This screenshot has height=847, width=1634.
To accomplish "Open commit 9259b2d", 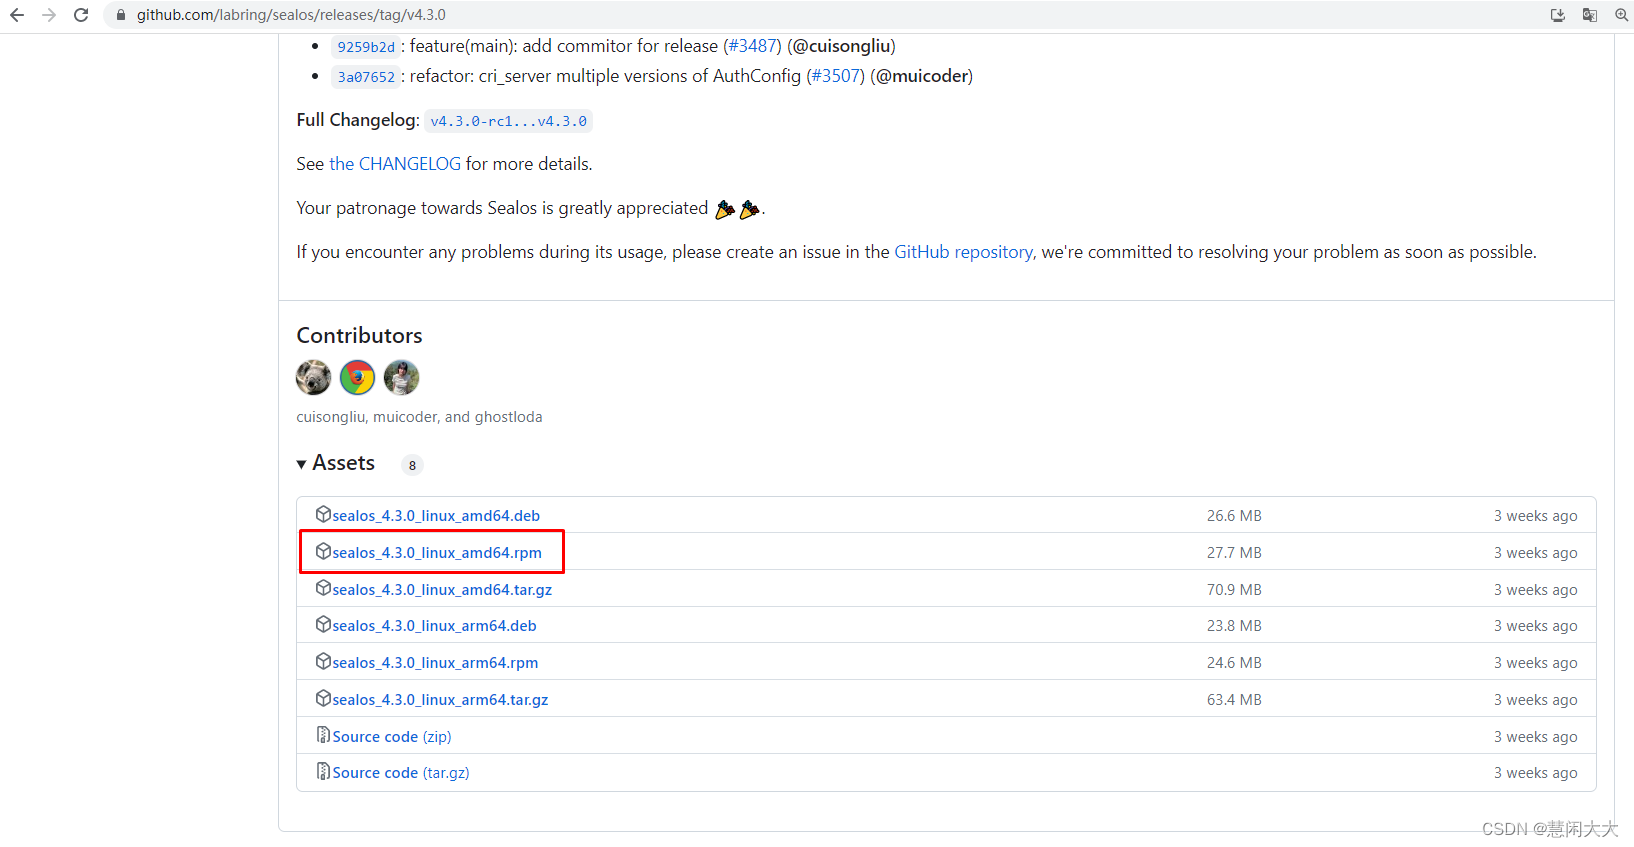I will tap(366, 47).
